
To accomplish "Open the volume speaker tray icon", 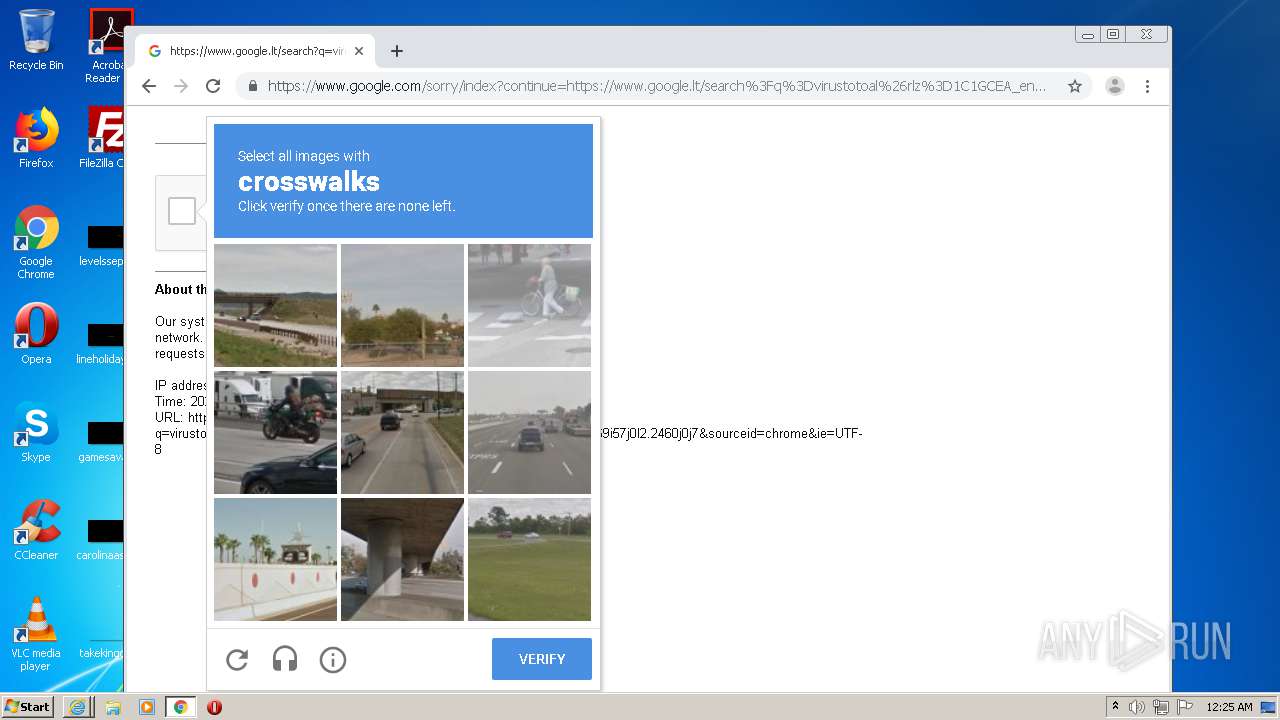I will pos(1137,707).
